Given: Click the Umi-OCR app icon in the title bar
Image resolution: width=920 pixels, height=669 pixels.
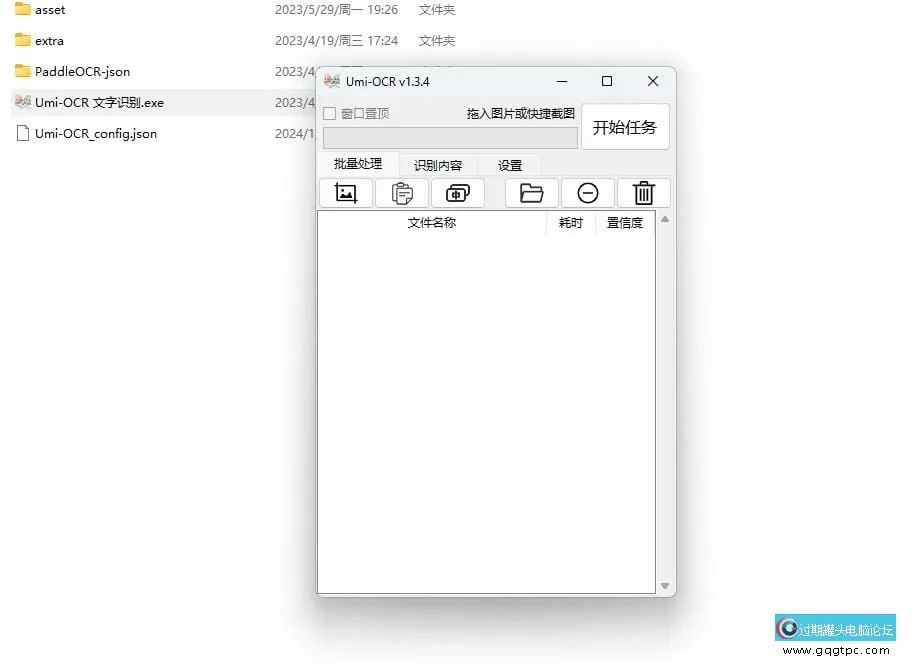Looking at the screenshot, I should [331, 81].
